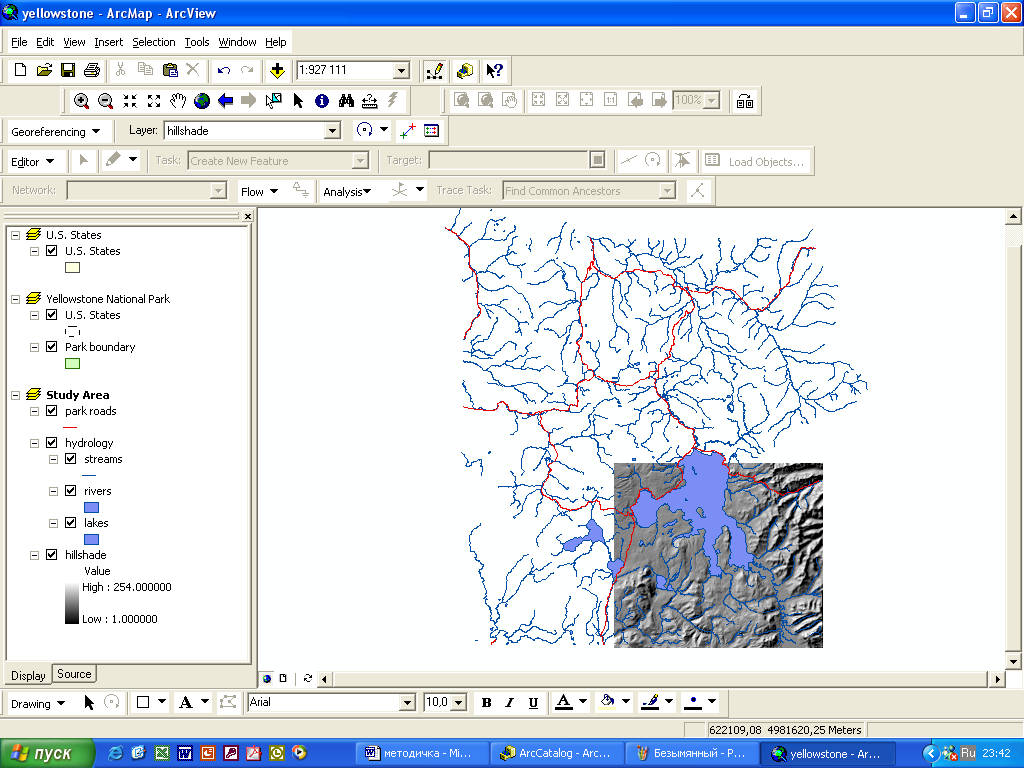Open the Georeferencing menu dropdown
Viewport: 1024px width, 768px height.
tap(55, 131)
